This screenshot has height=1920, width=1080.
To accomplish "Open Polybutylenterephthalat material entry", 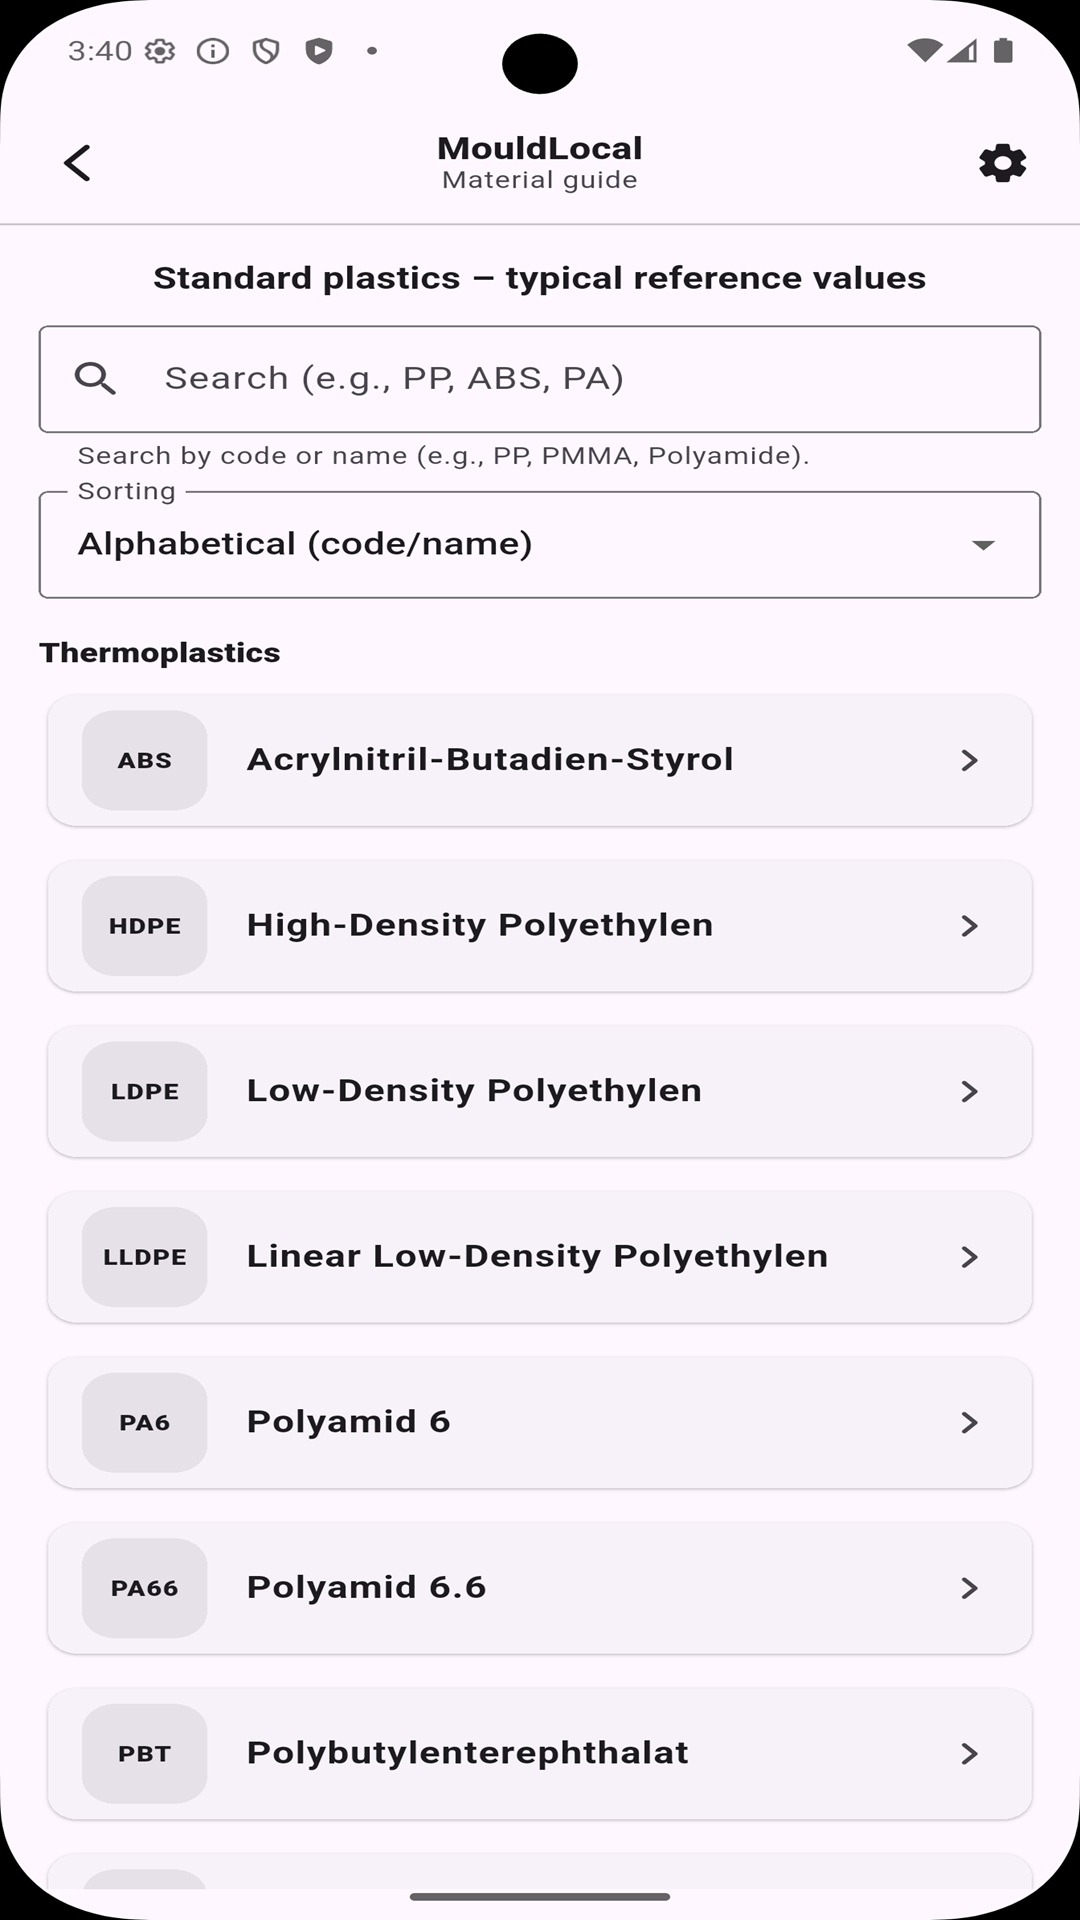I will pos(467,1754).
